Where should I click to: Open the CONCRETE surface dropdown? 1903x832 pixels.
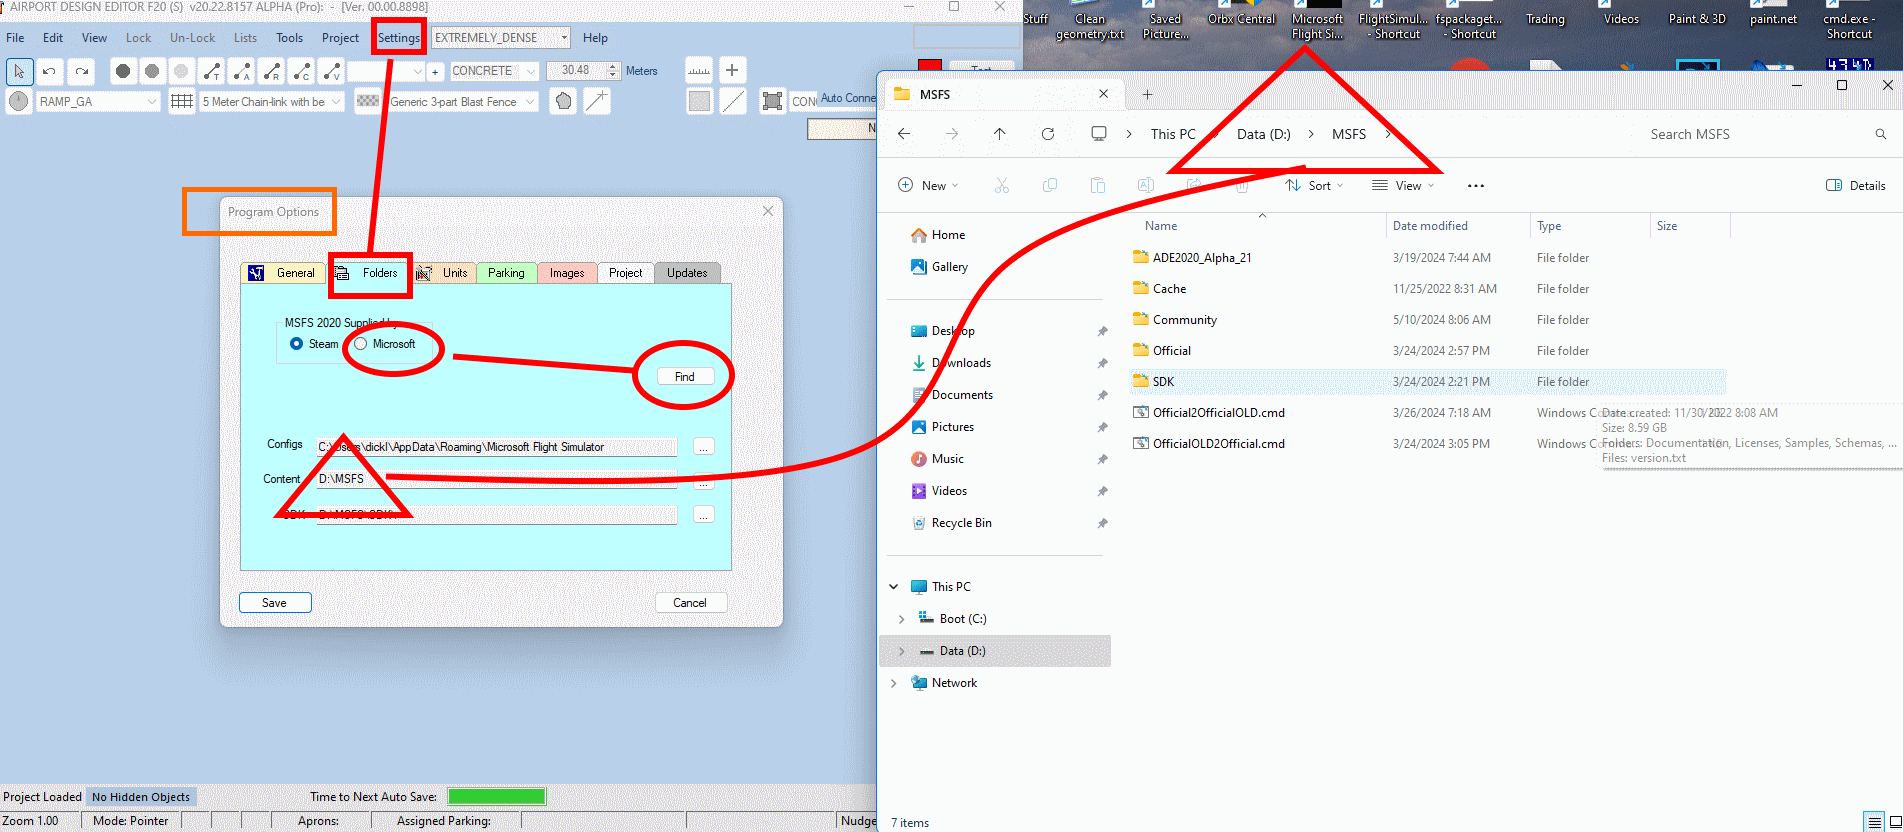(x=531, y=71)
